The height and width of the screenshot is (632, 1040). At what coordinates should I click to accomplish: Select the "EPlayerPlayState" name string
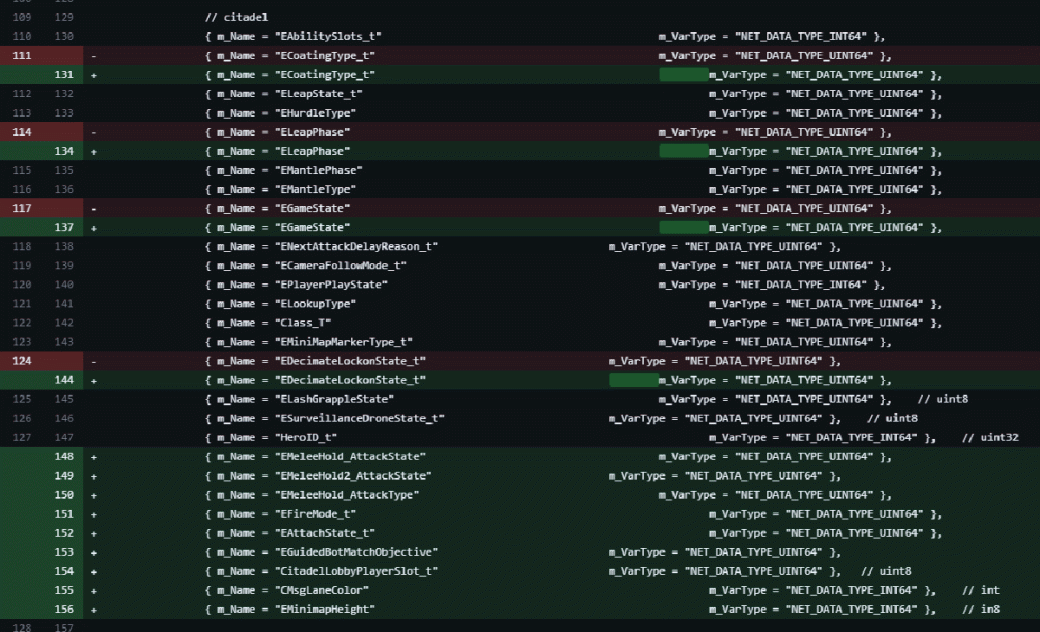coord(332,285)
